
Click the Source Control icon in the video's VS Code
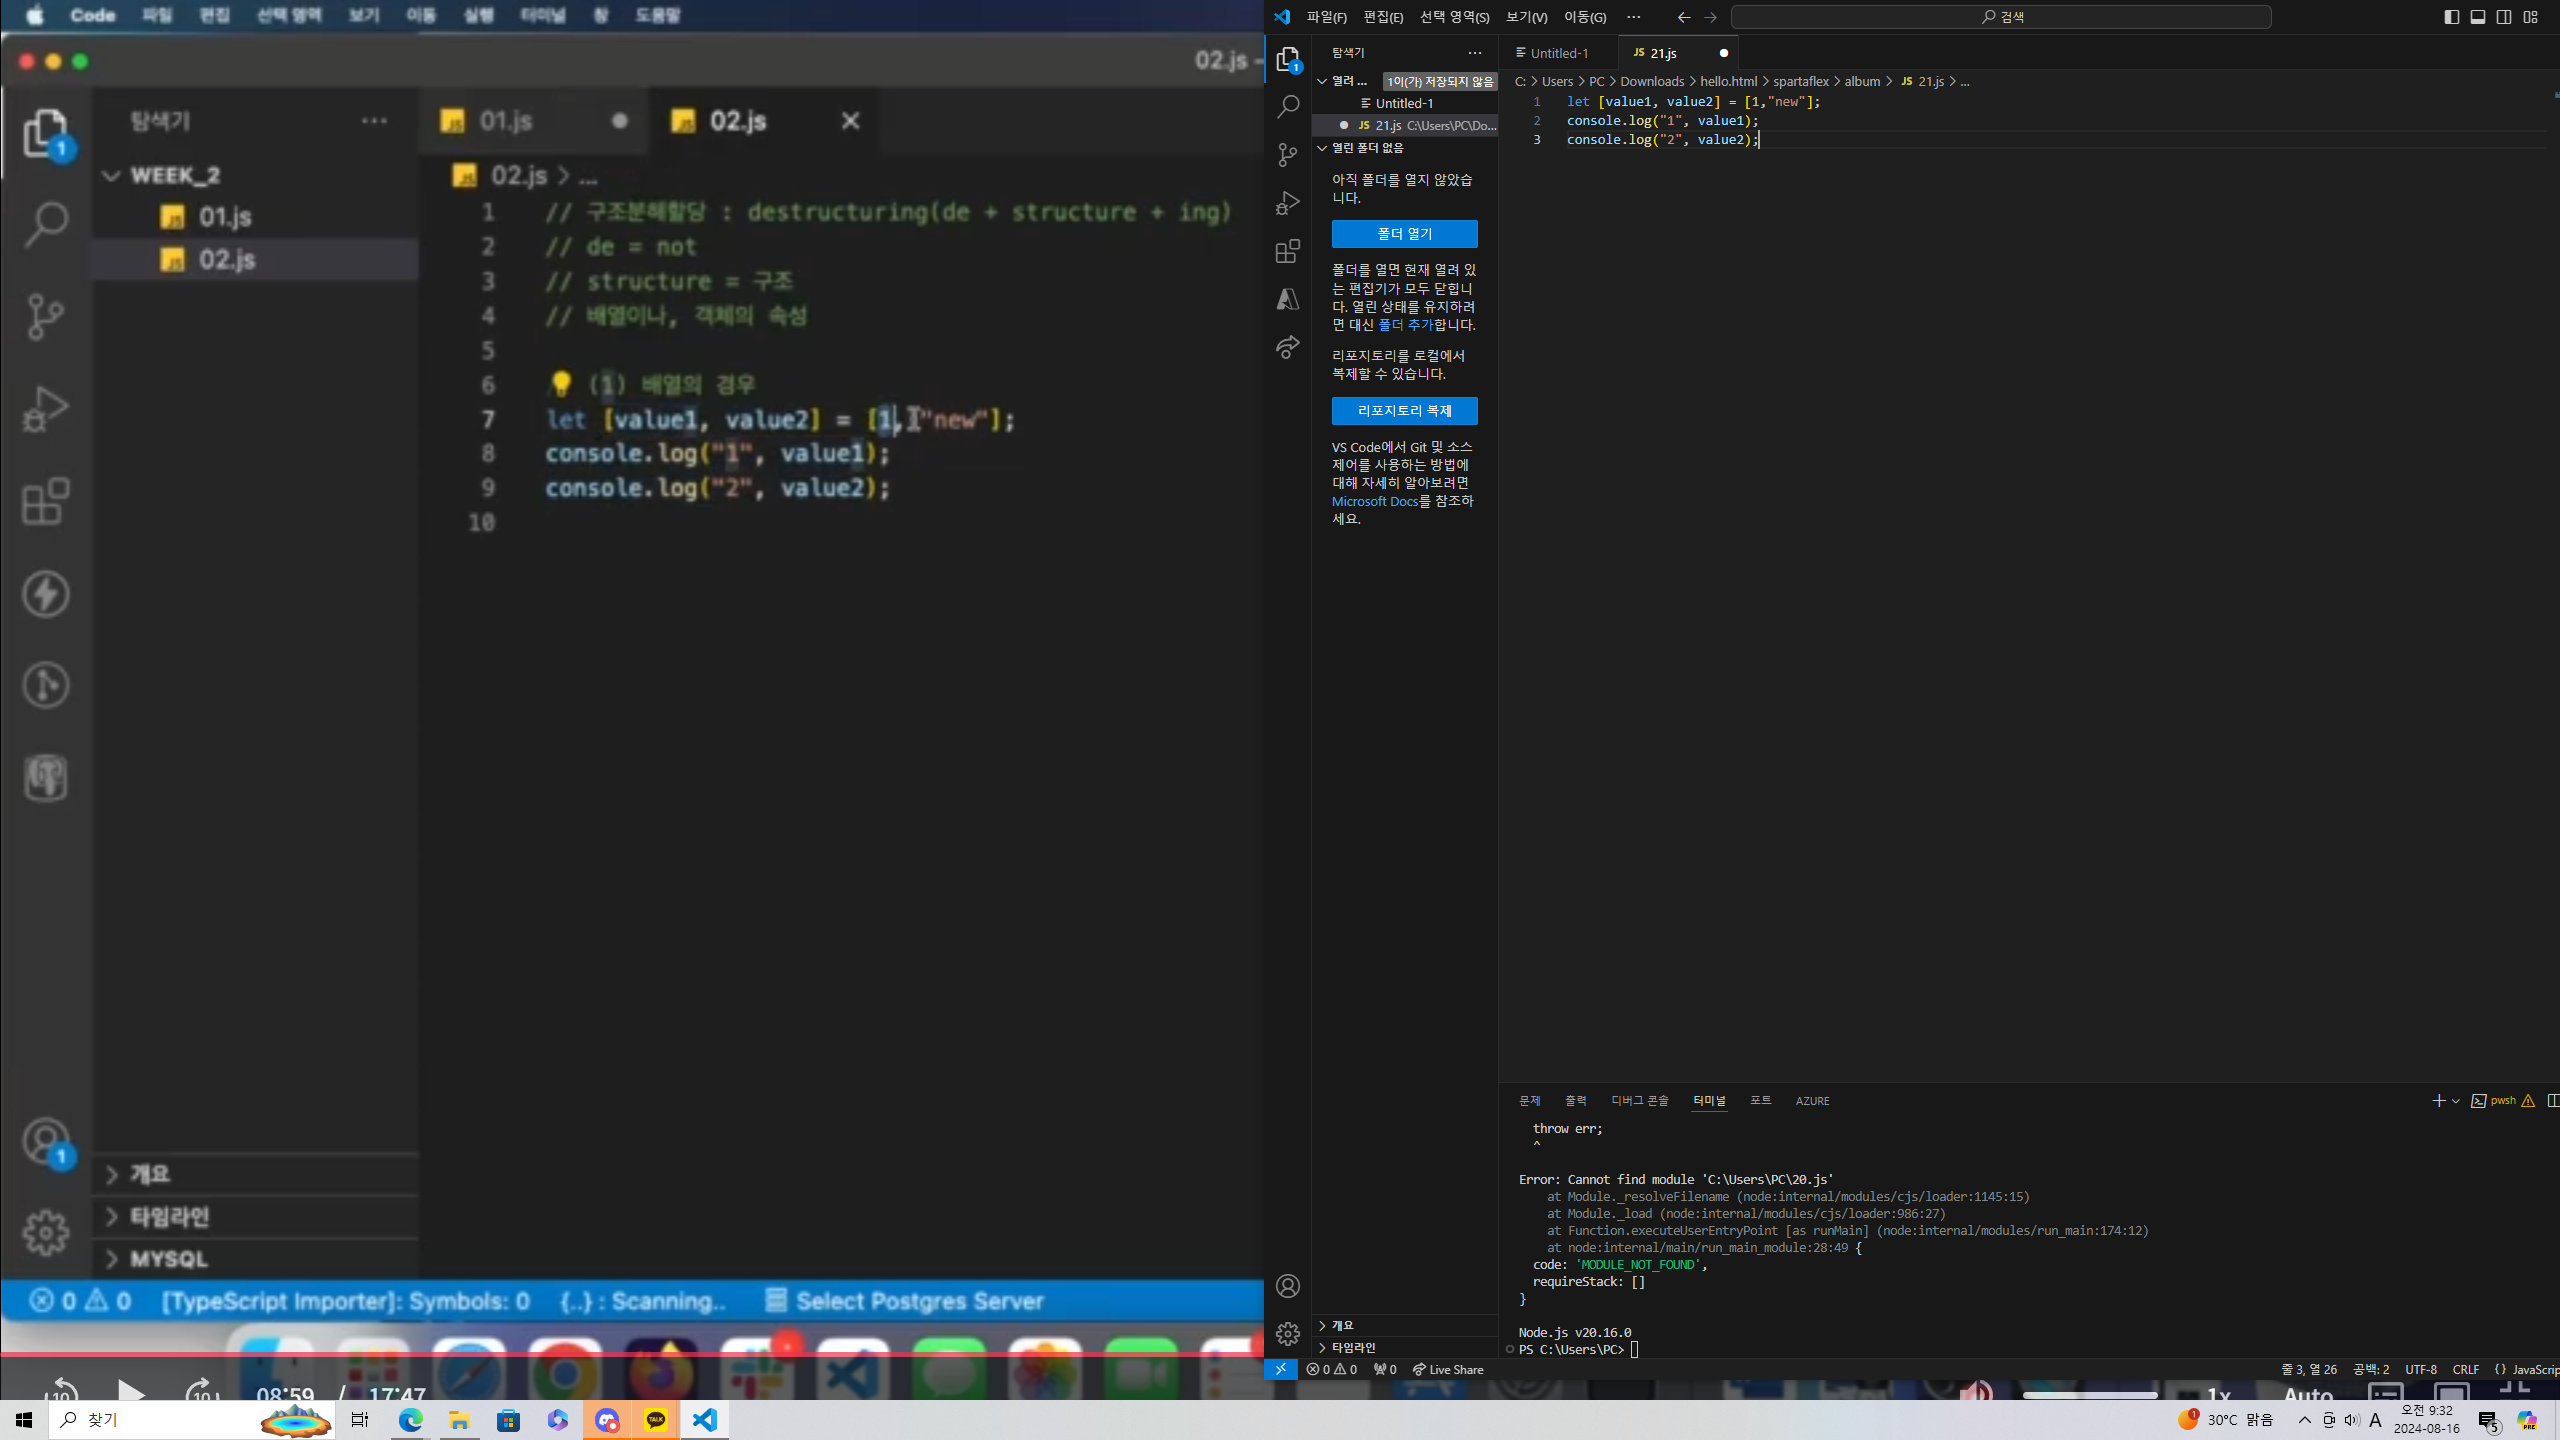(46, 316)
